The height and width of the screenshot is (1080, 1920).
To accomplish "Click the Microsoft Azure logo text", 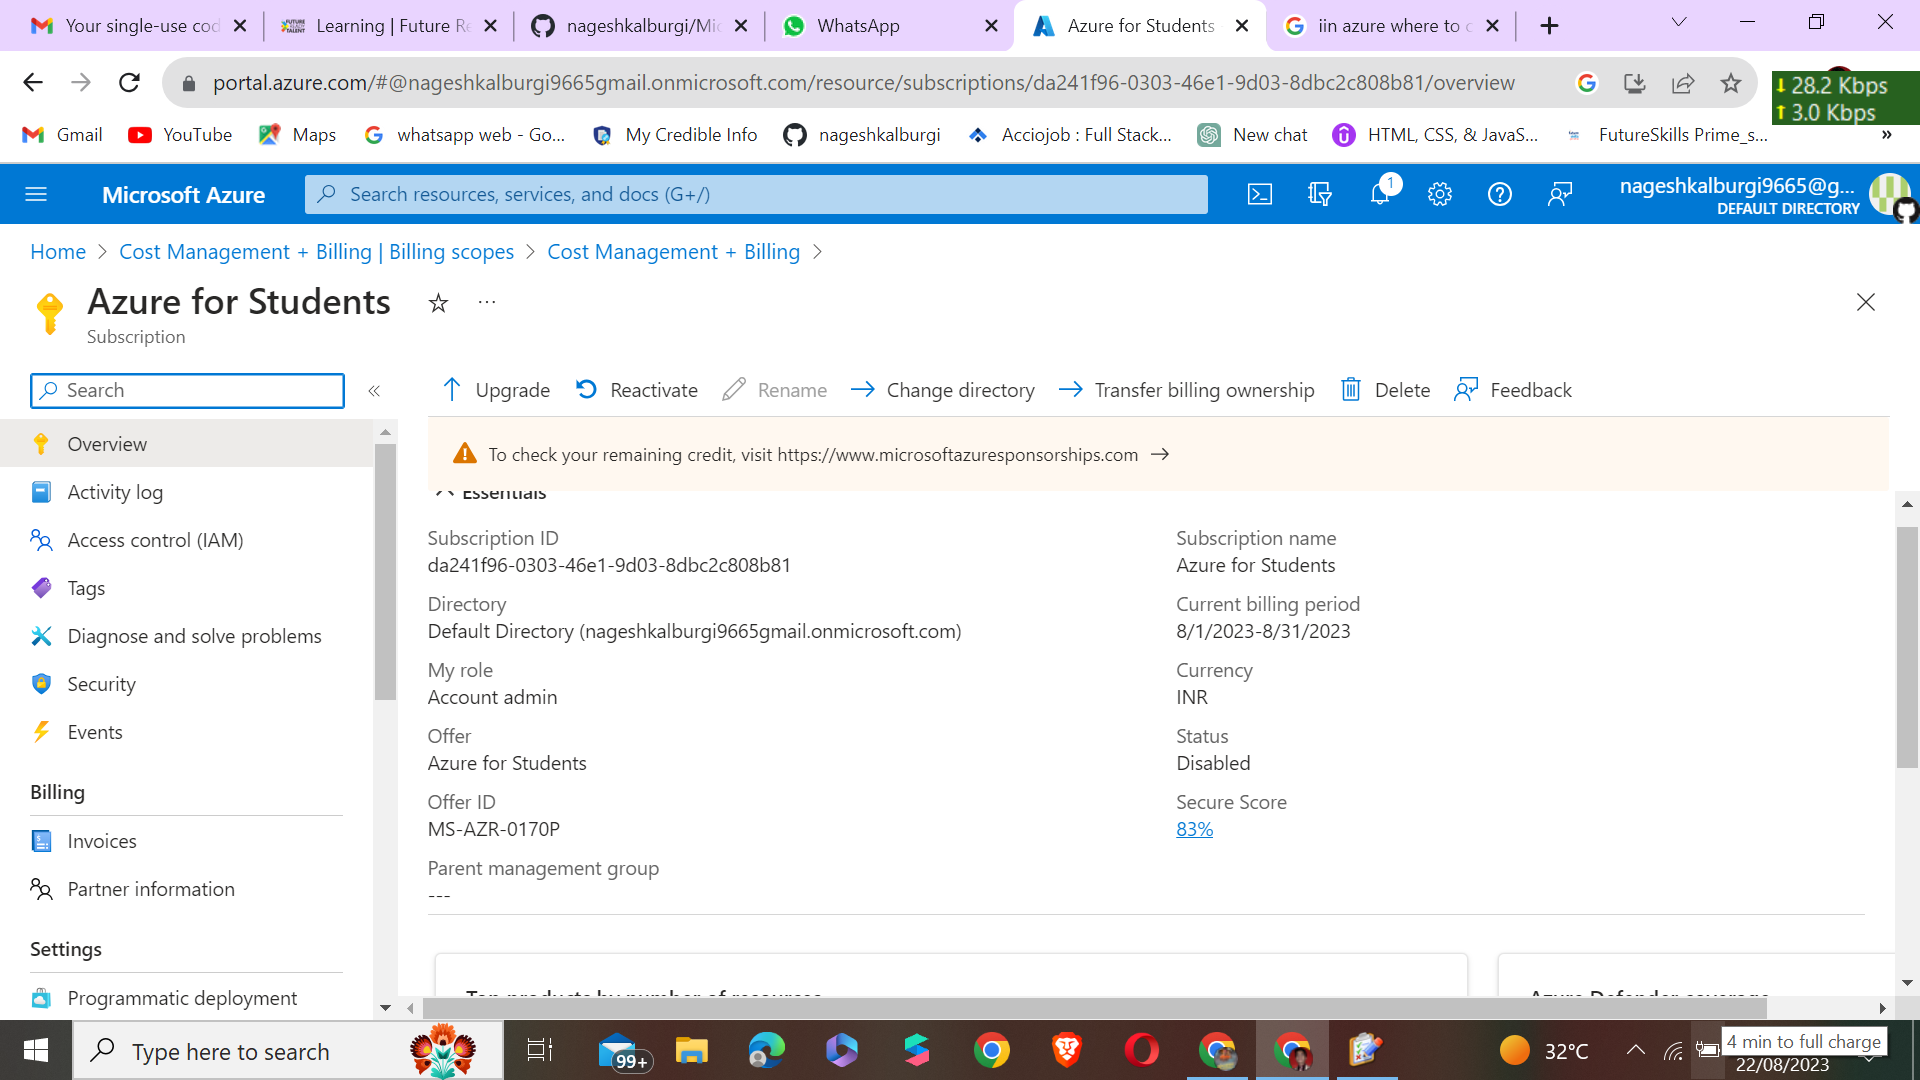I will (x=183, y=195).
